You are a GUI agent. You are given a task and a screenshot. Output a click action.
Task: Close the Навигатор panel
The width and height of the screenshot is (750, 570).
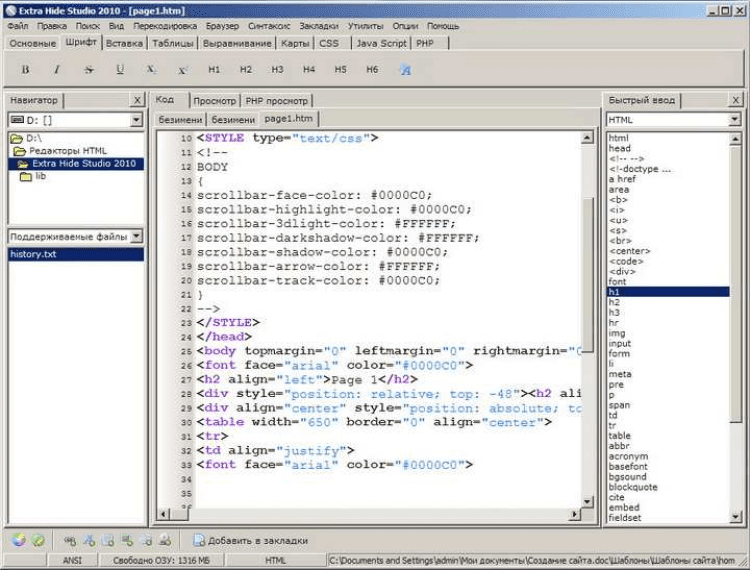tap(137, 101)
